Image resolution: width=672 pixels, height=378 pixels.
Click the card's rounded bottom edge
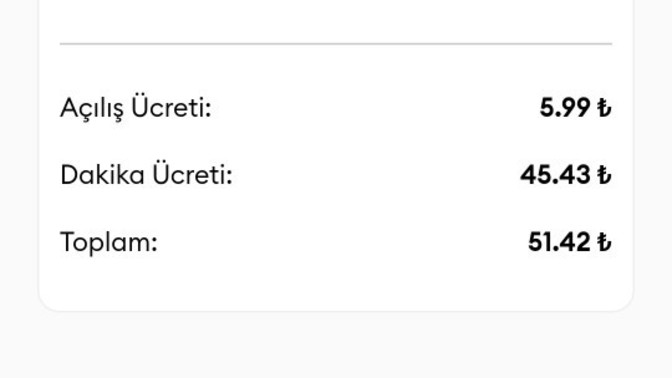(x=336, y=310)
